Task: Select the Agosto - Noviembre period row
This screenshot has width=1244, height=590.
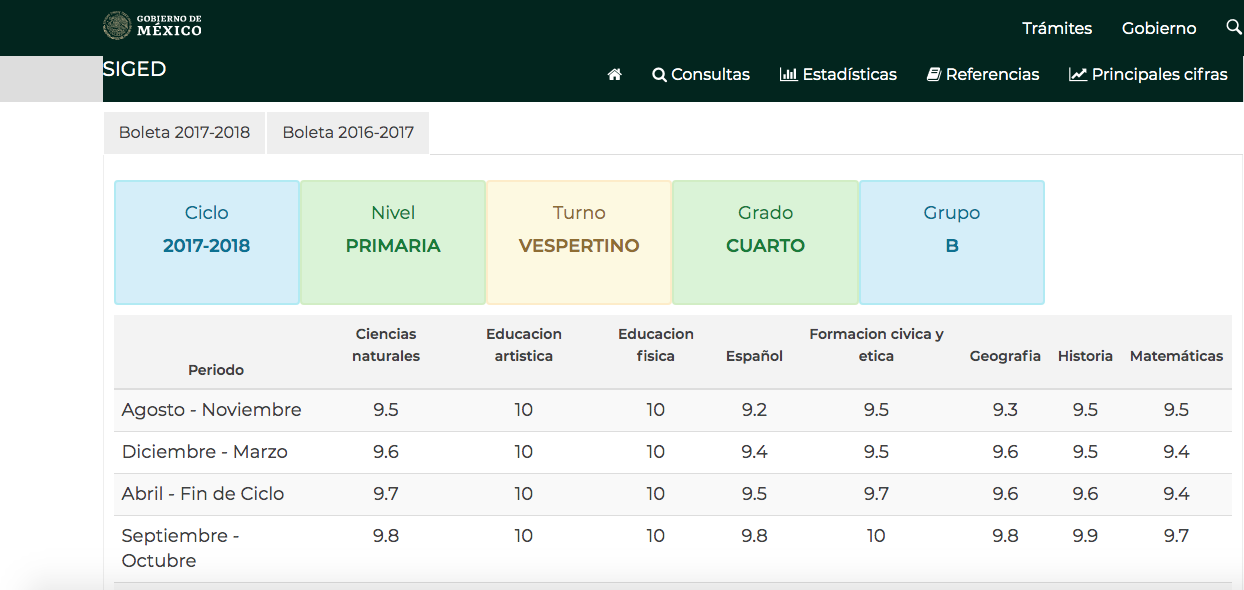Action: (212, 410)
